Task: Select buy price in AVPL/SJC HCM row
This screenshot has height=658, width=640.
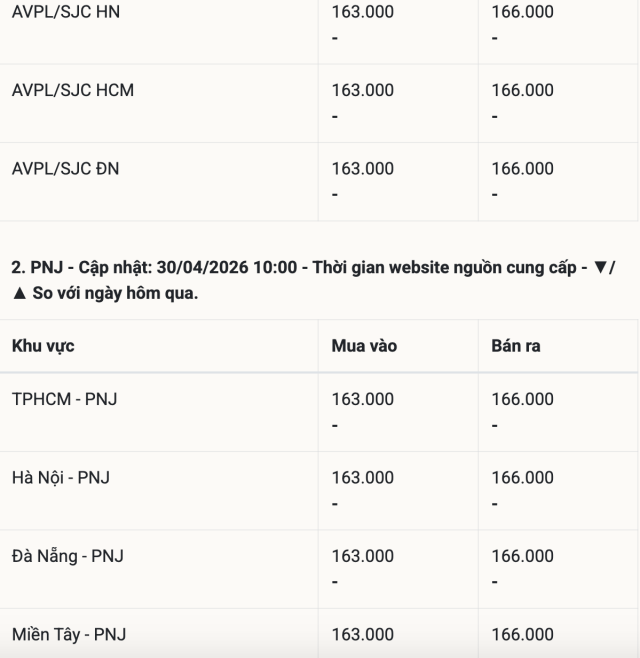Action: tap(362, 90)
